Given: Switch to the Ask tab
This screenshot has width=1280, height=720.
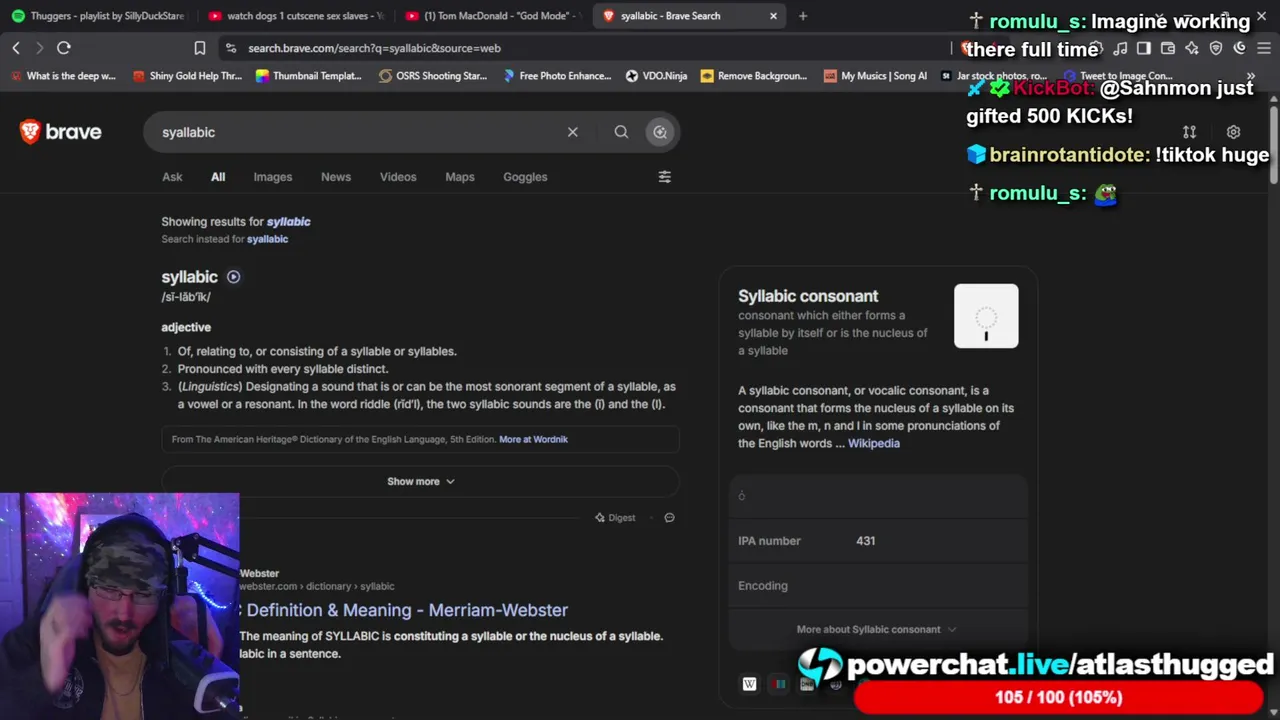Looking at the screenshot, I should [172, 177].
